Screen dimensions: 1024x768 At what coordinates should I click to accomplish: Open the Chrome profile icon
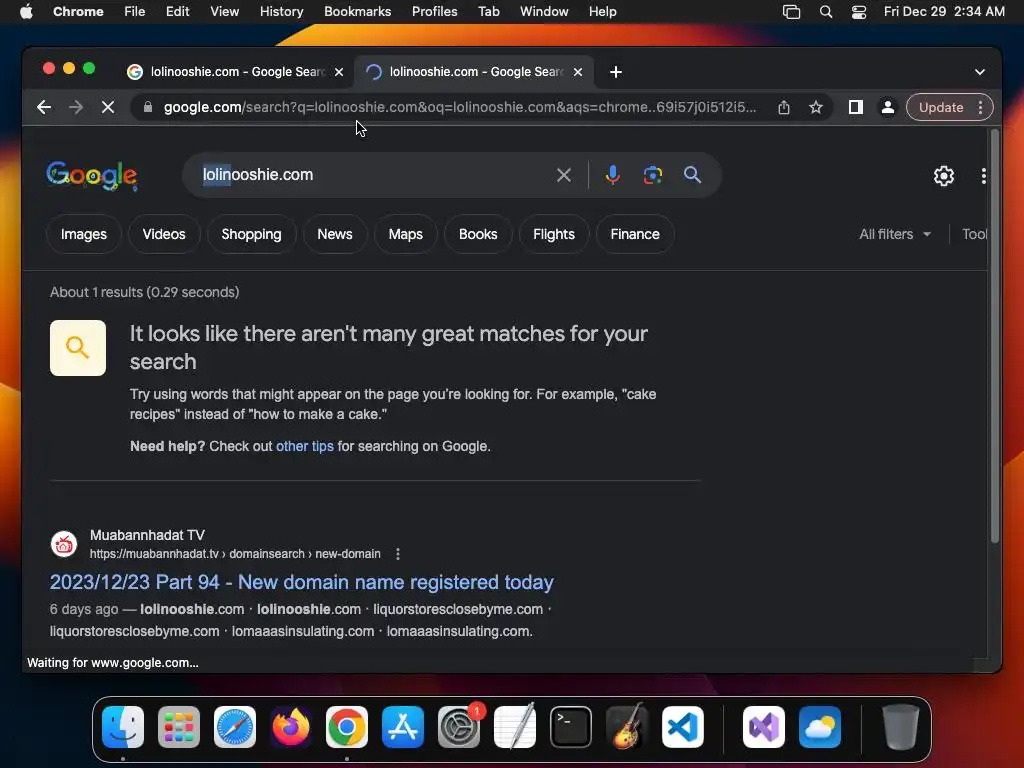tap(888, 107)
